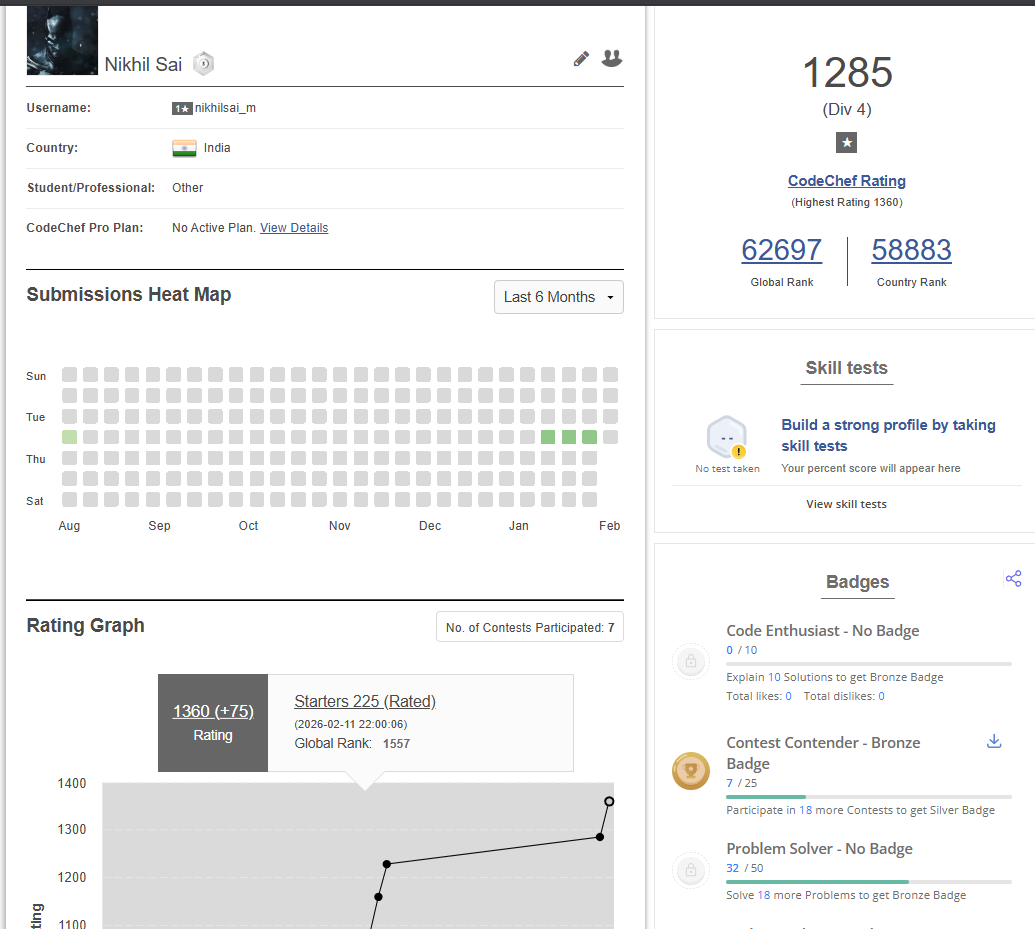The image size is (1035, 929).
Task: Click the hexagon badge beside Nikhil Sai
Action: (203, 64)
